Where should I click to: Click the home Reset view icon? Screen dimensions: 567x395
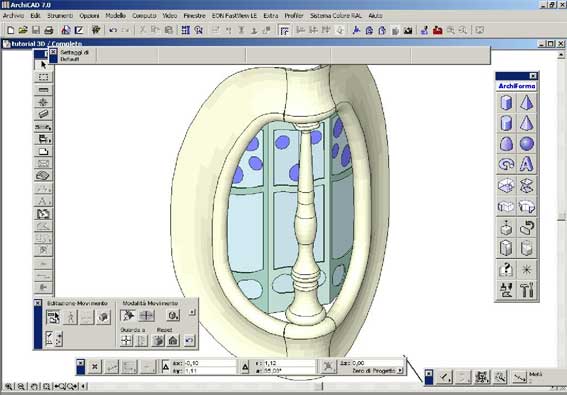coord(173,340)
